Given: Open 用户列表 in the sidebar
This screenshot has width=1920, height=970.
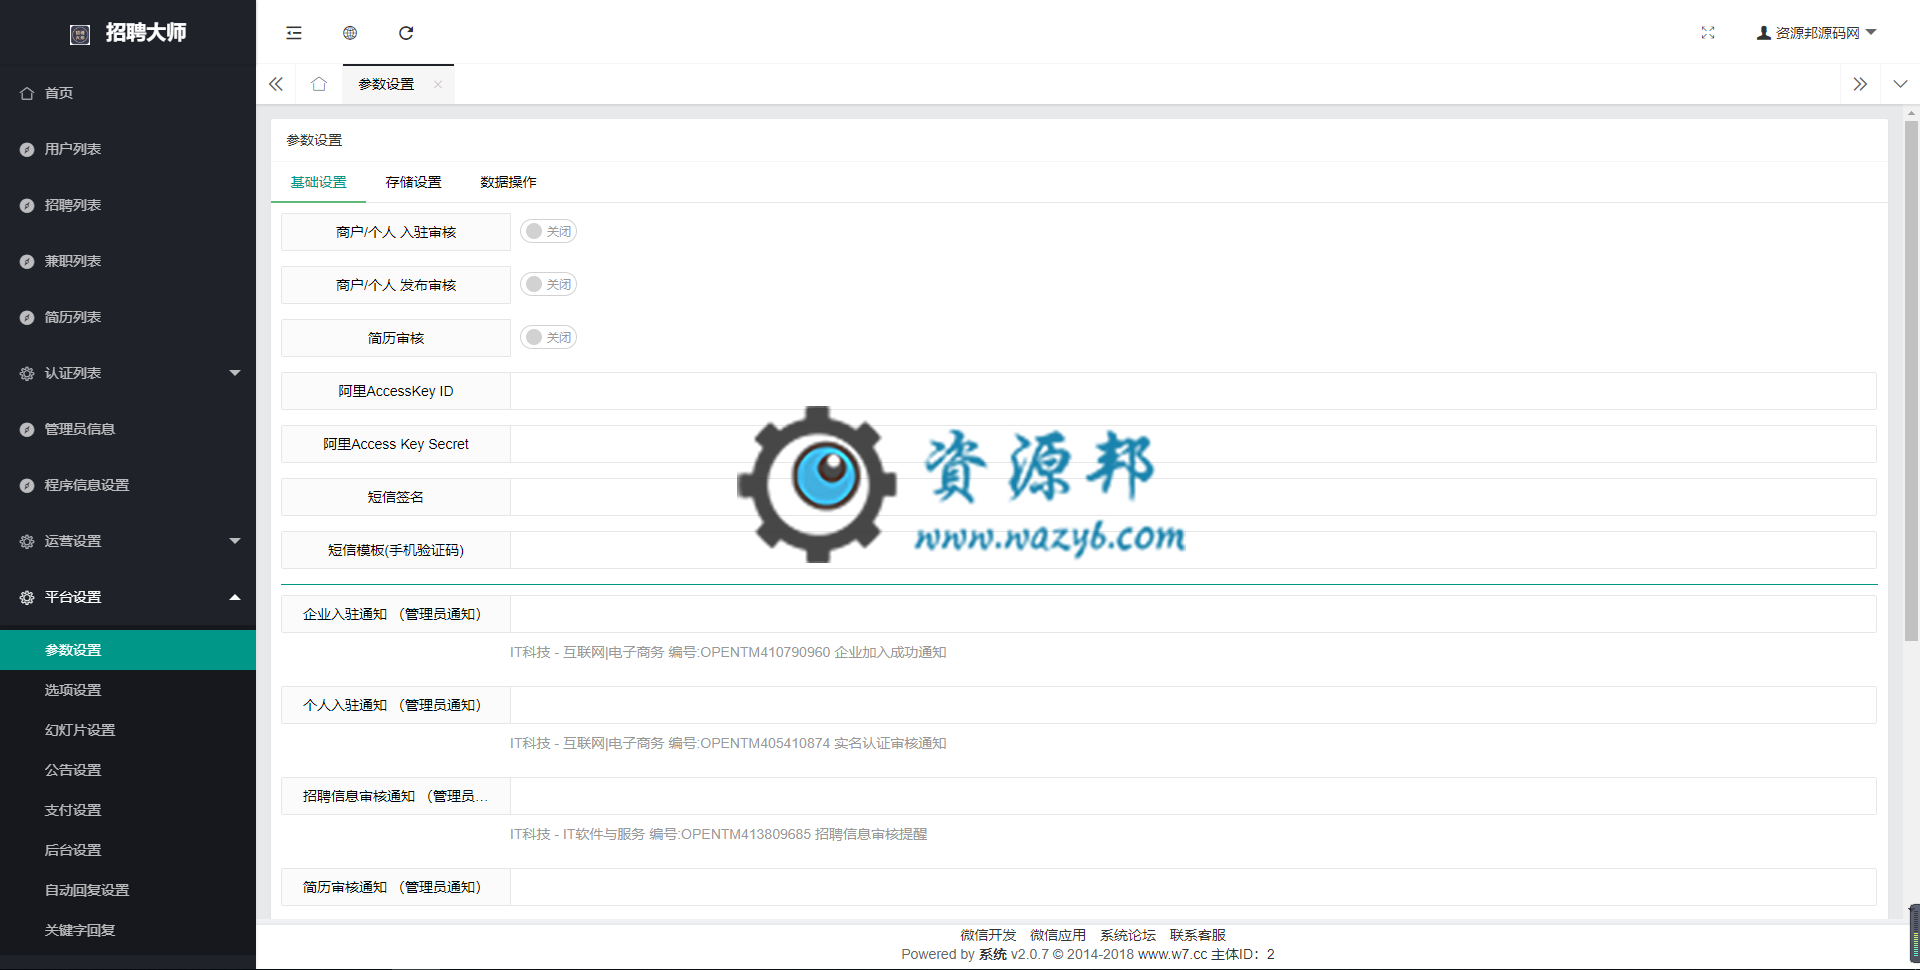Looking at the screenshot, I should click(x=128, y=149).
